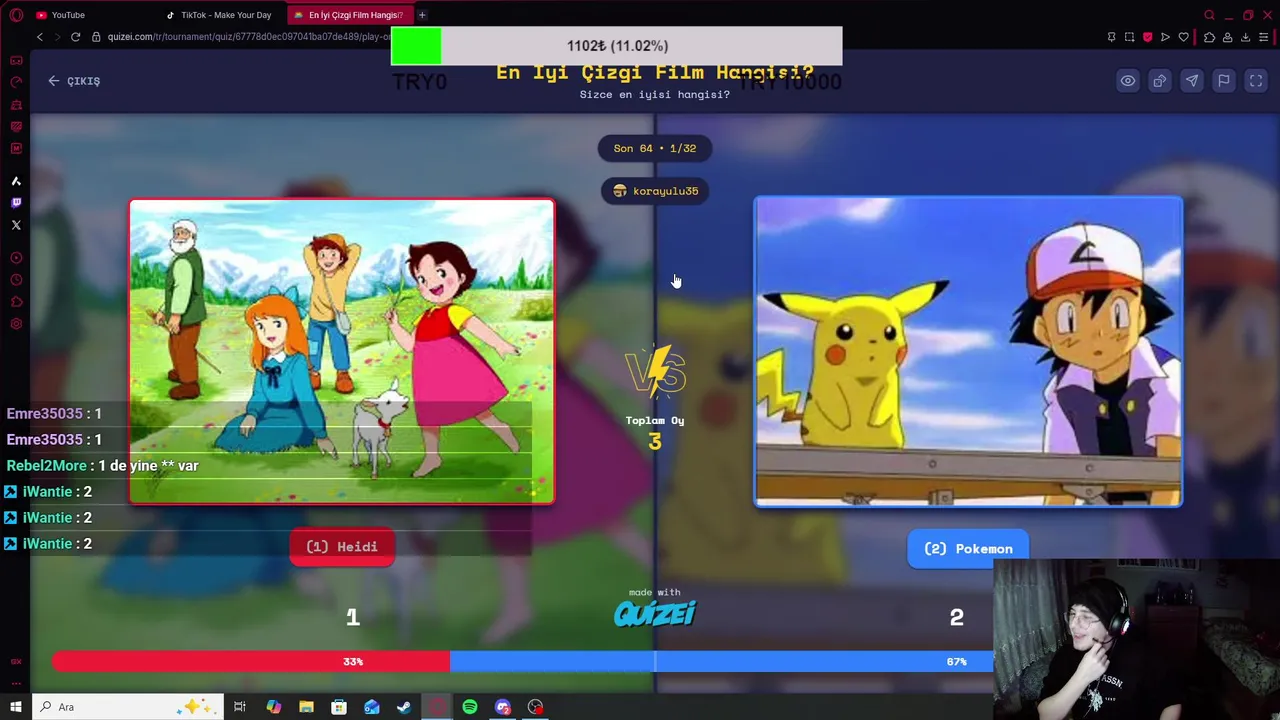The width and height of the screenshot is (1280, 720).
Task: Open Discord from the taskbar
Action: click(x=503, y=707)
